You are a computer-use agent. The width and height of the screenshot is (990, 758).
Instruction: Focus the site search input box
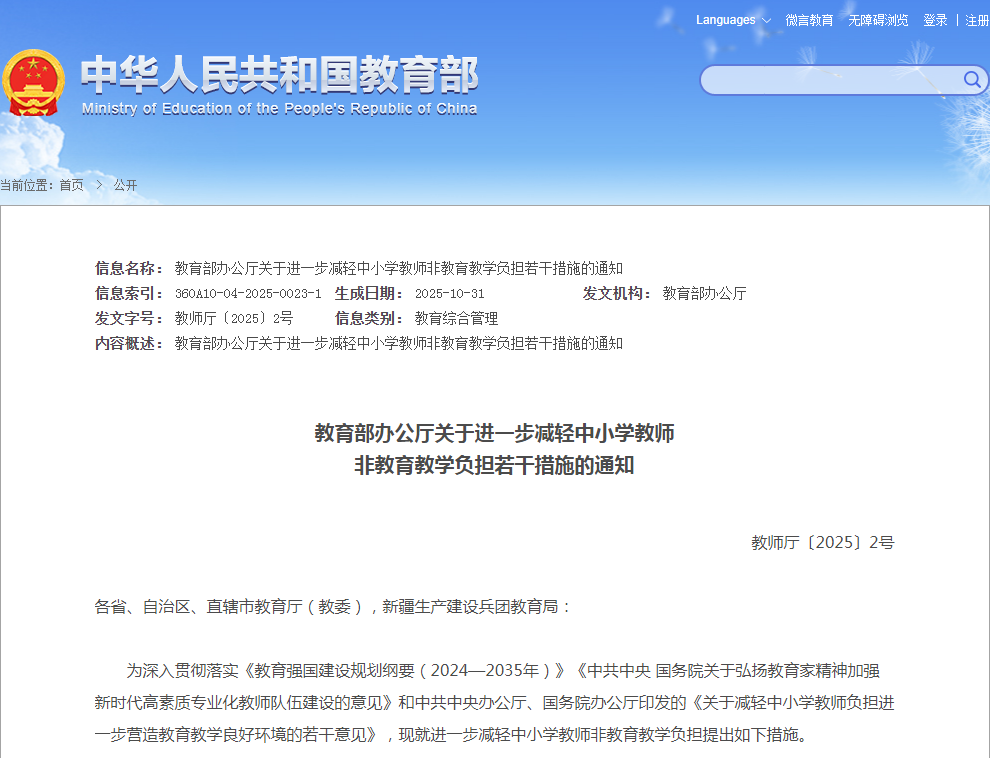click(x=830, y=80)
